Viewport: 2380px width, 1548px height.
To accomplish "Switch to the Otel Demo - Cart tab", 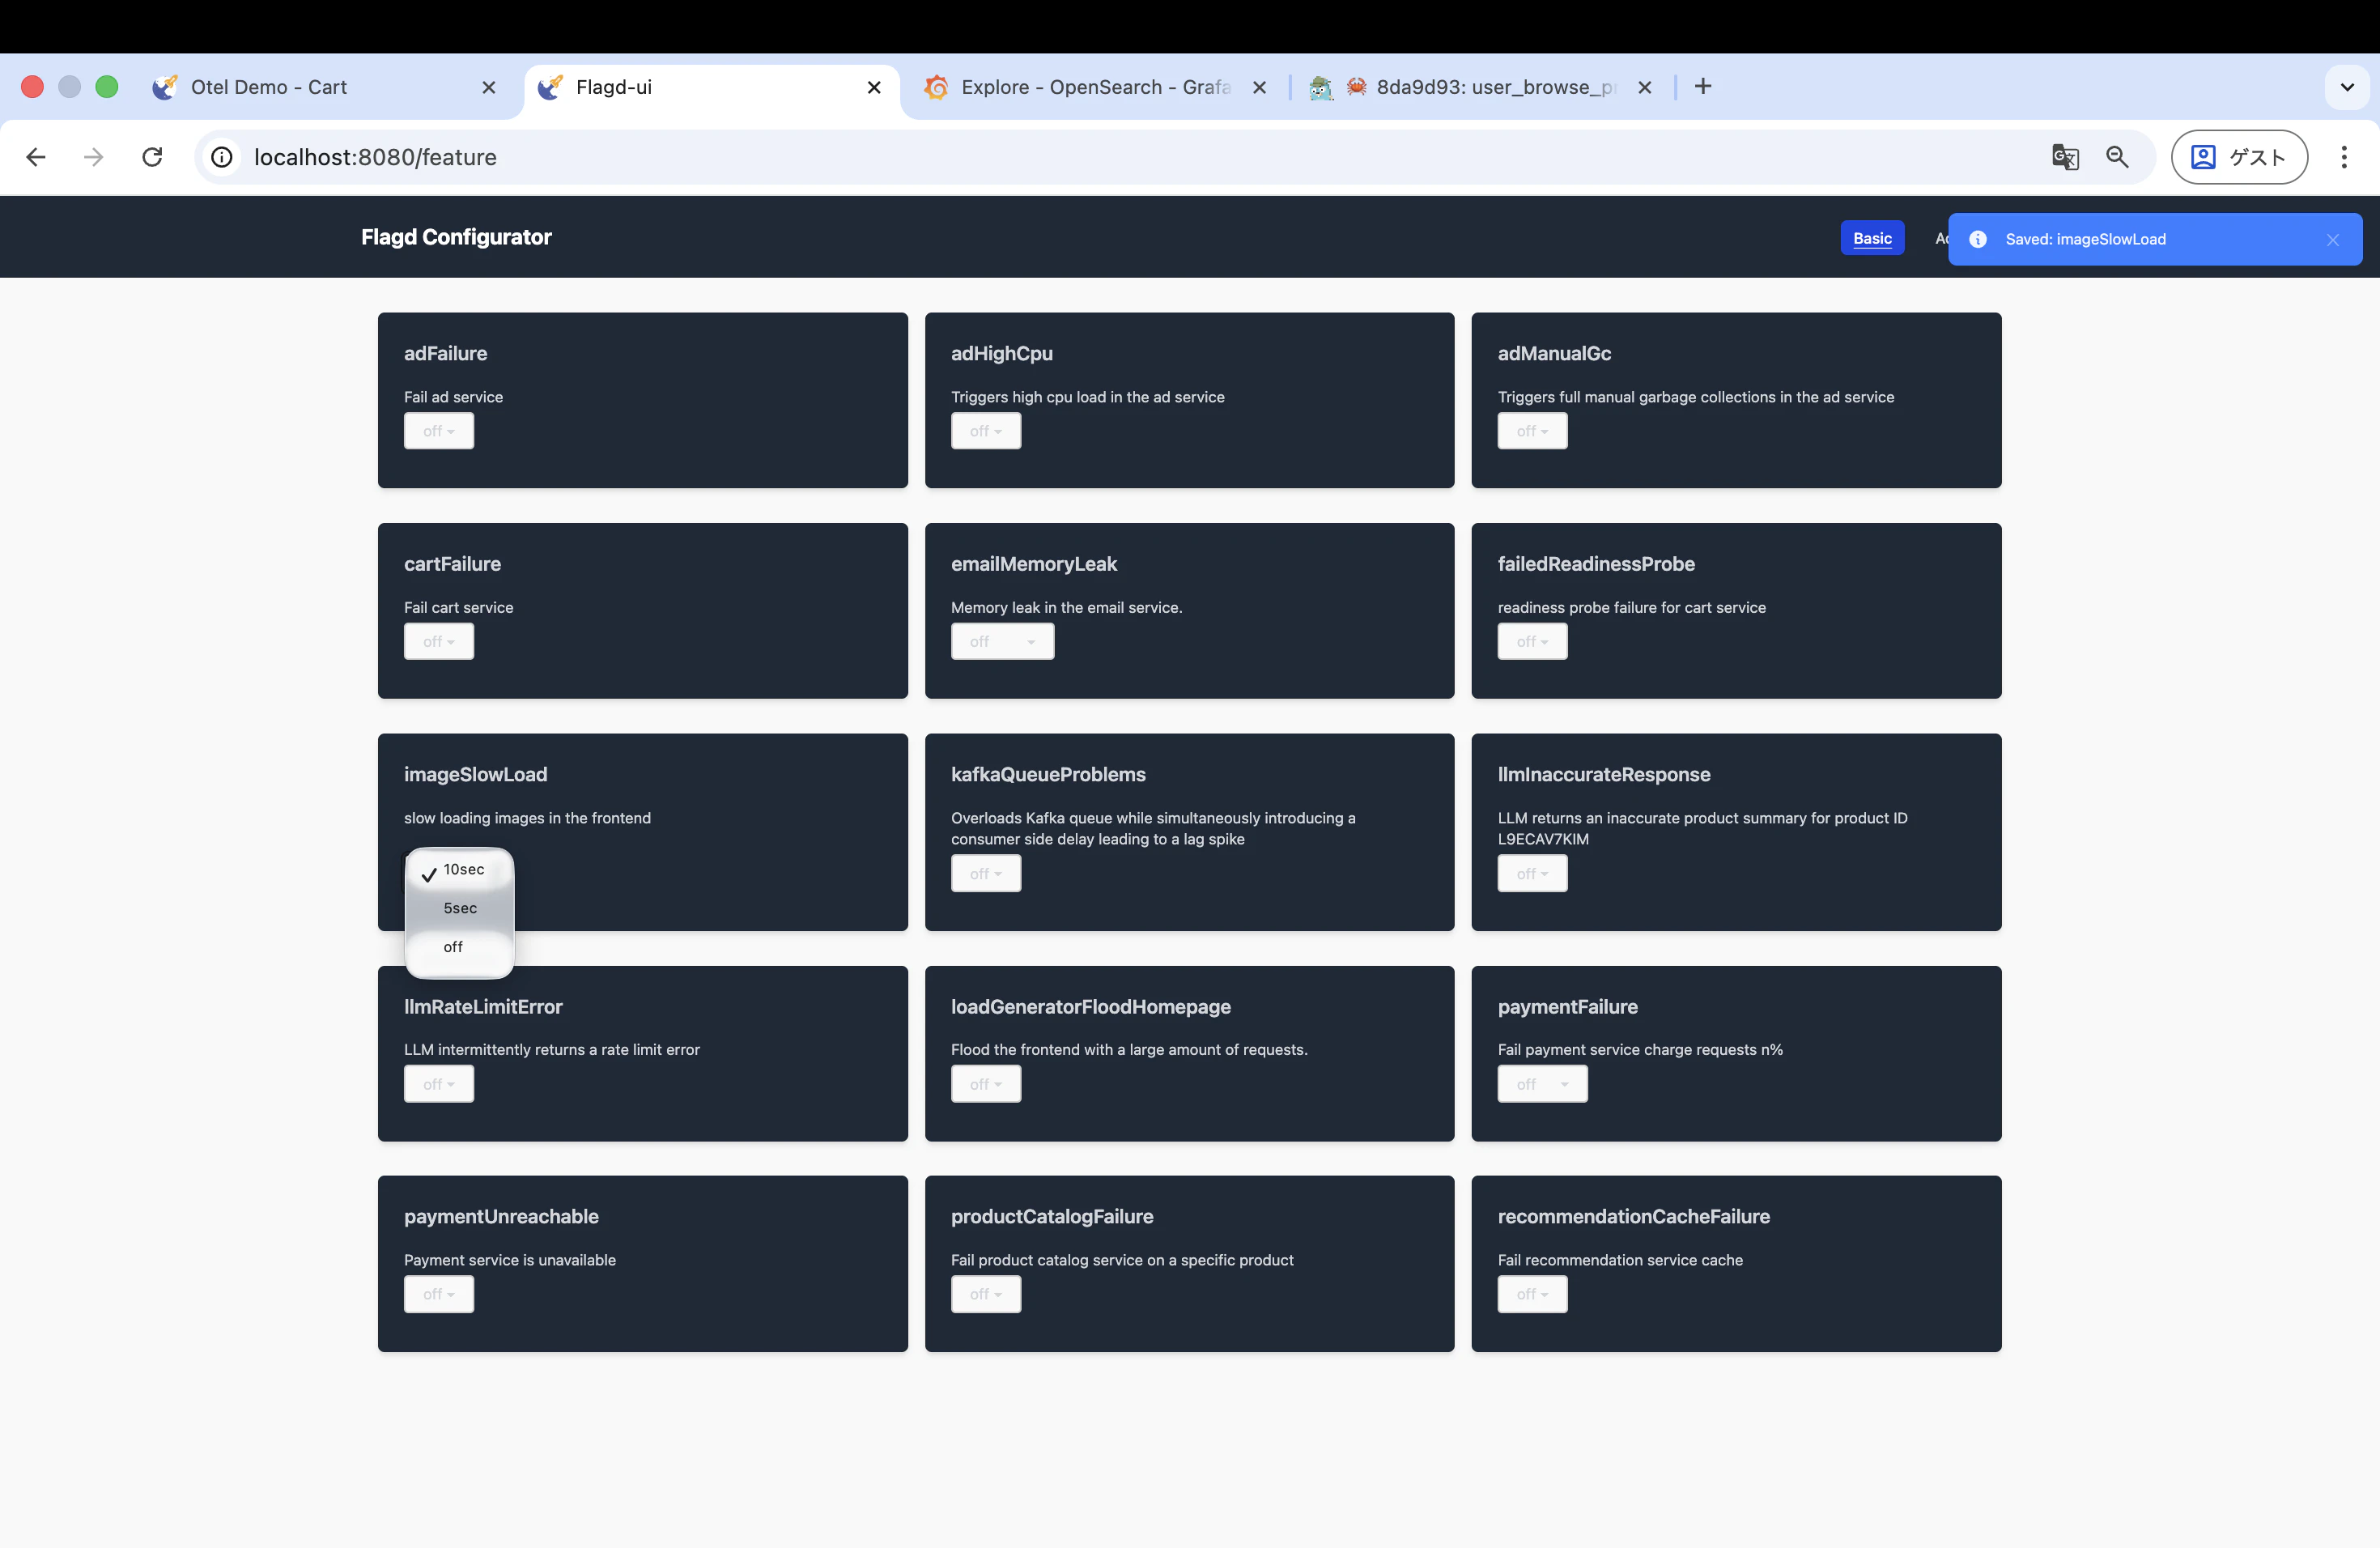I will 269,87.
